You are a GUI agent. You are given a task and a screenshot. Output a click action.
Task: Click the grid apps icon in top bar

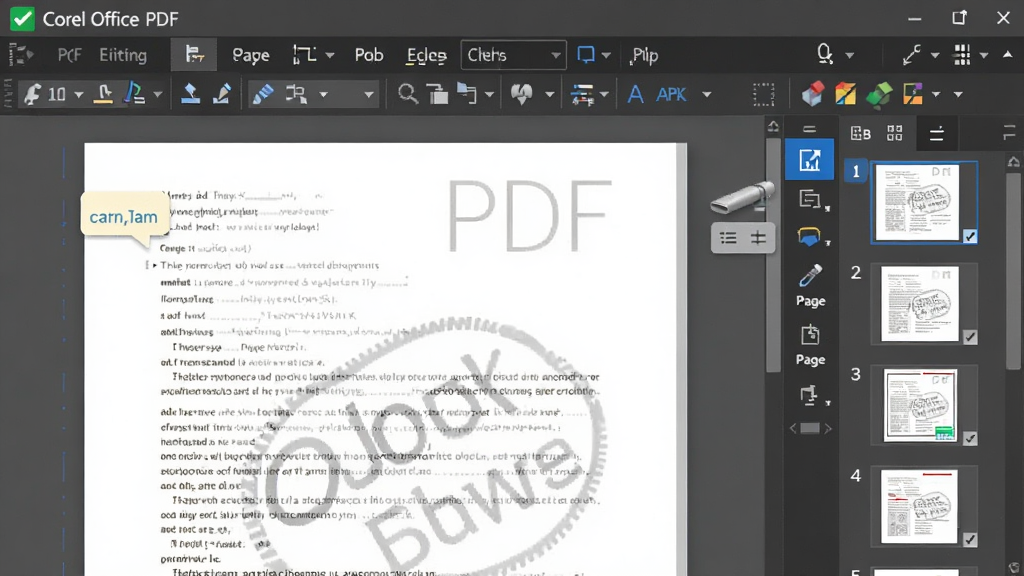coord(962,55)
